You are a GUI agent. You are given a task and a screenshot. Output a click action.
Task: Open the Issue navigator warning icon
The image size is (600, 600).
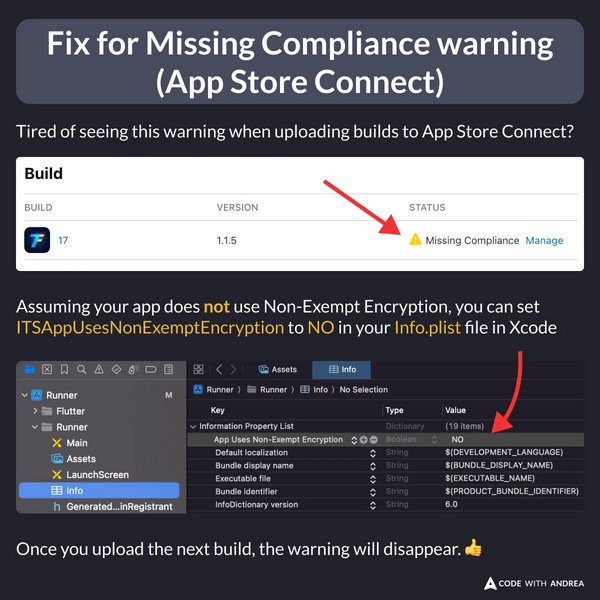[x=99, y=369]
